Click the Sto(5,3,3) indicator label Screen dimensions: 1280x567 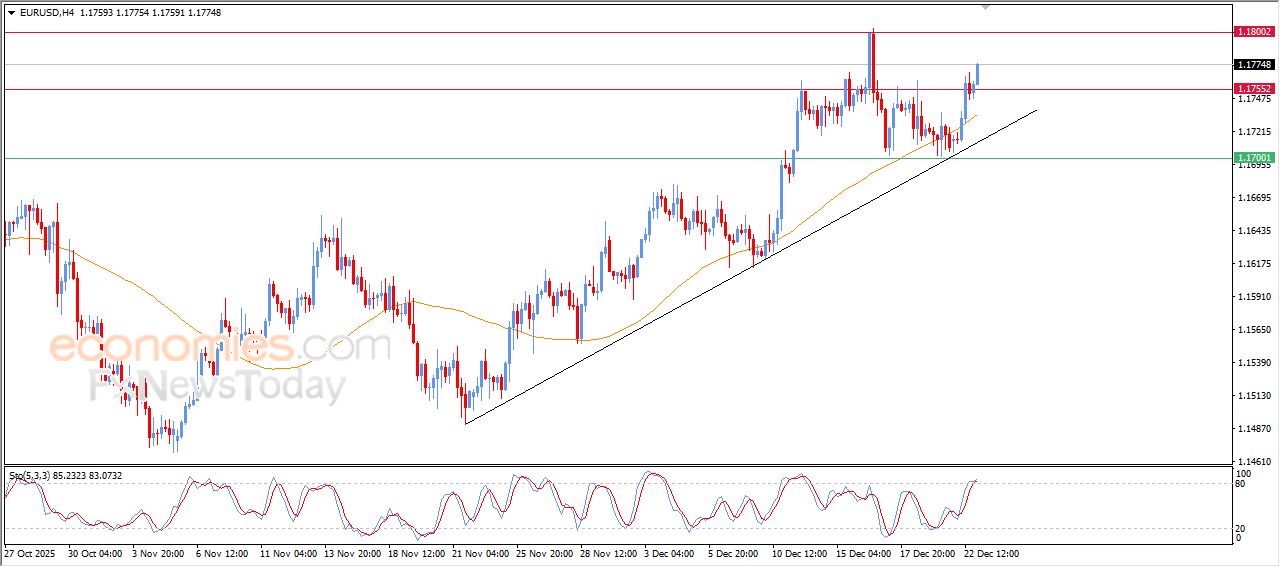[30, 476]
